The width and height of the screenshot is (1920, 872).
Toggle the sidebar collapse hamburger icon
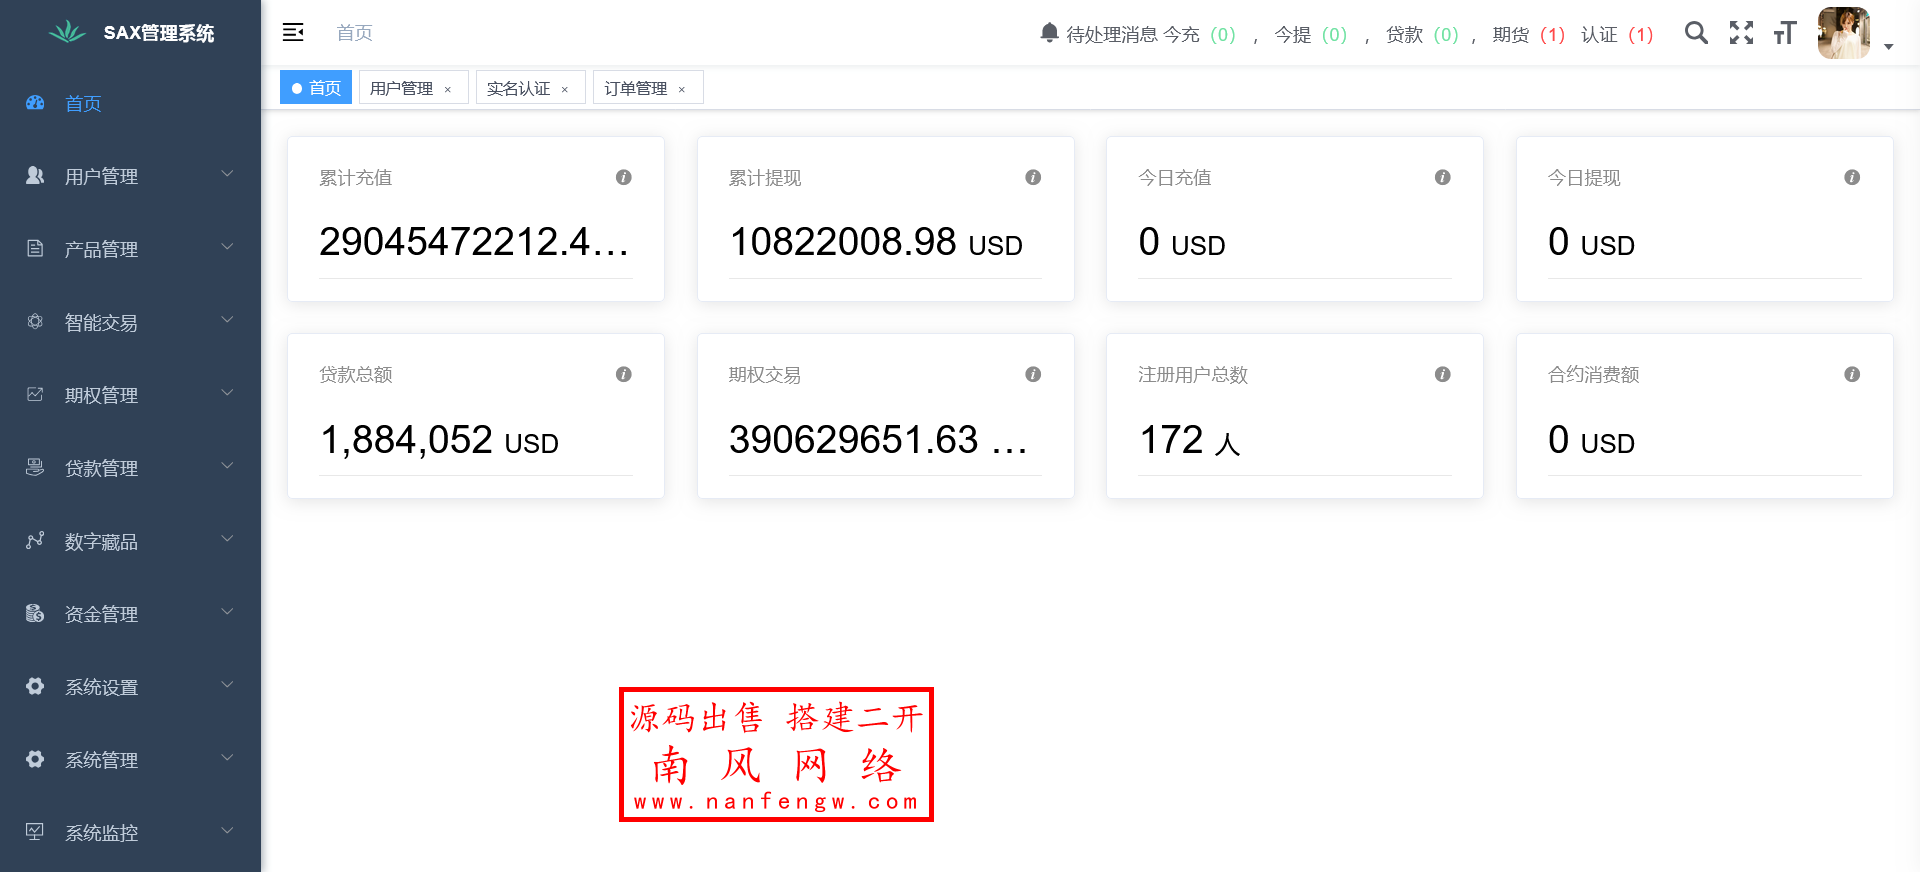(x=293, y=33)
